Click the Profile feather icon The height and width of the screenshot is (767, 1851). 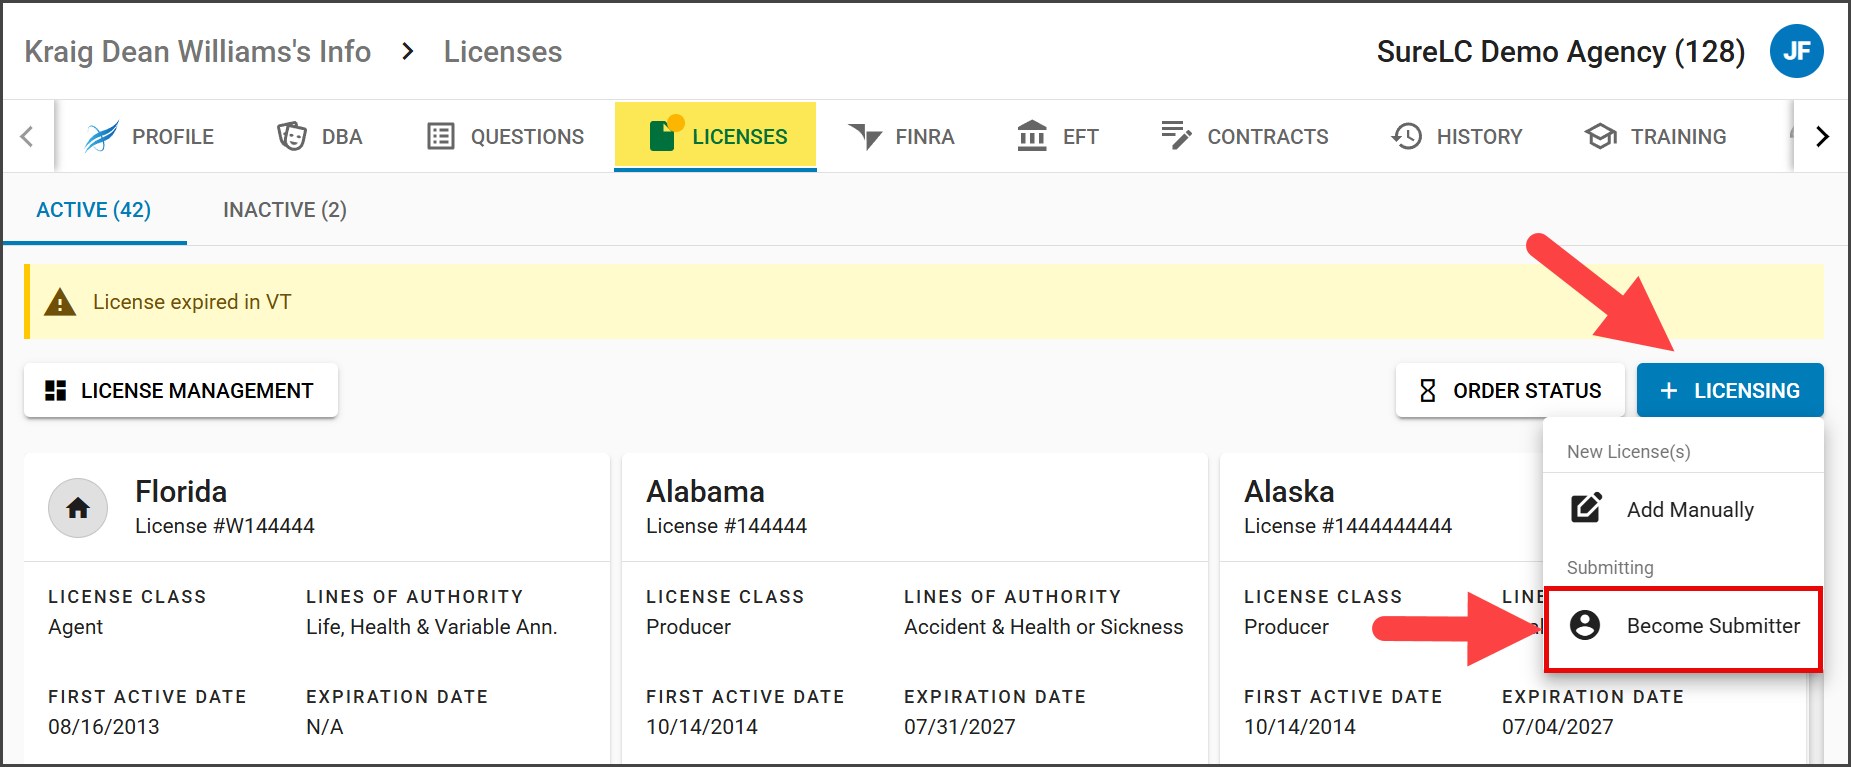(x=101, y=136)
